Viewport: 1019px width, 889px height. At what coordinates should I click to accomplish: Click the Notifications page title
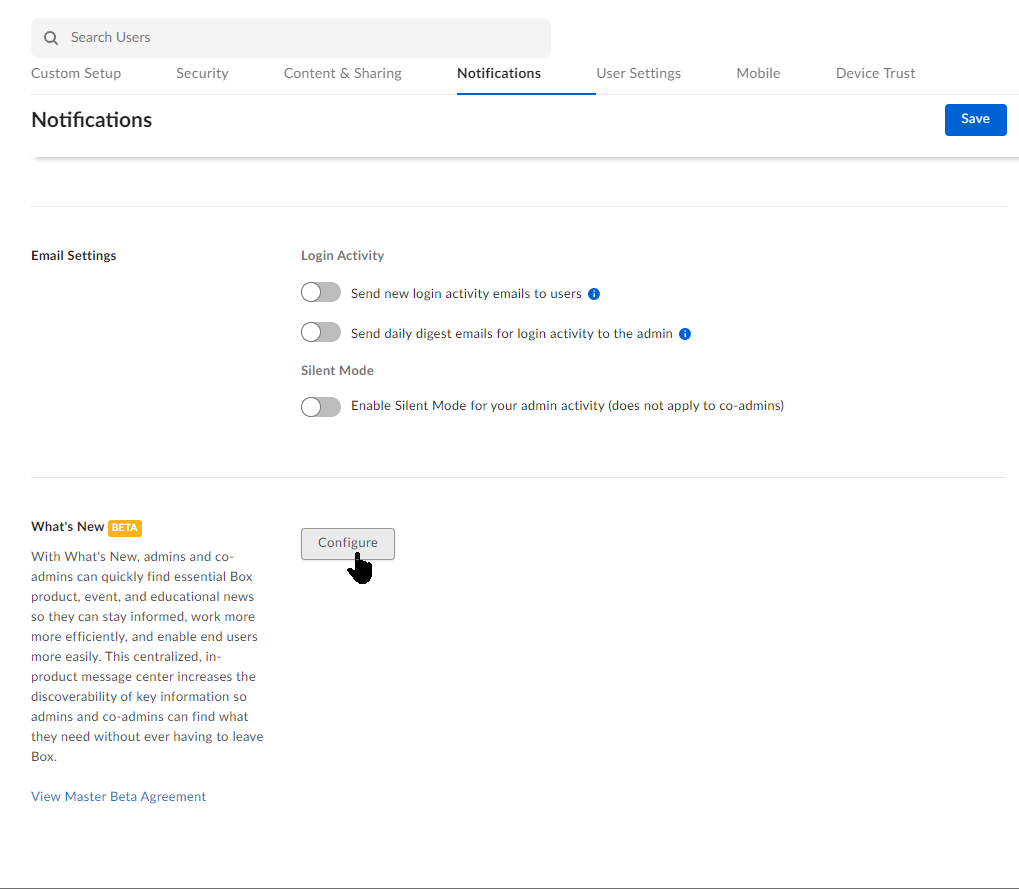click(x=92, y=120)
